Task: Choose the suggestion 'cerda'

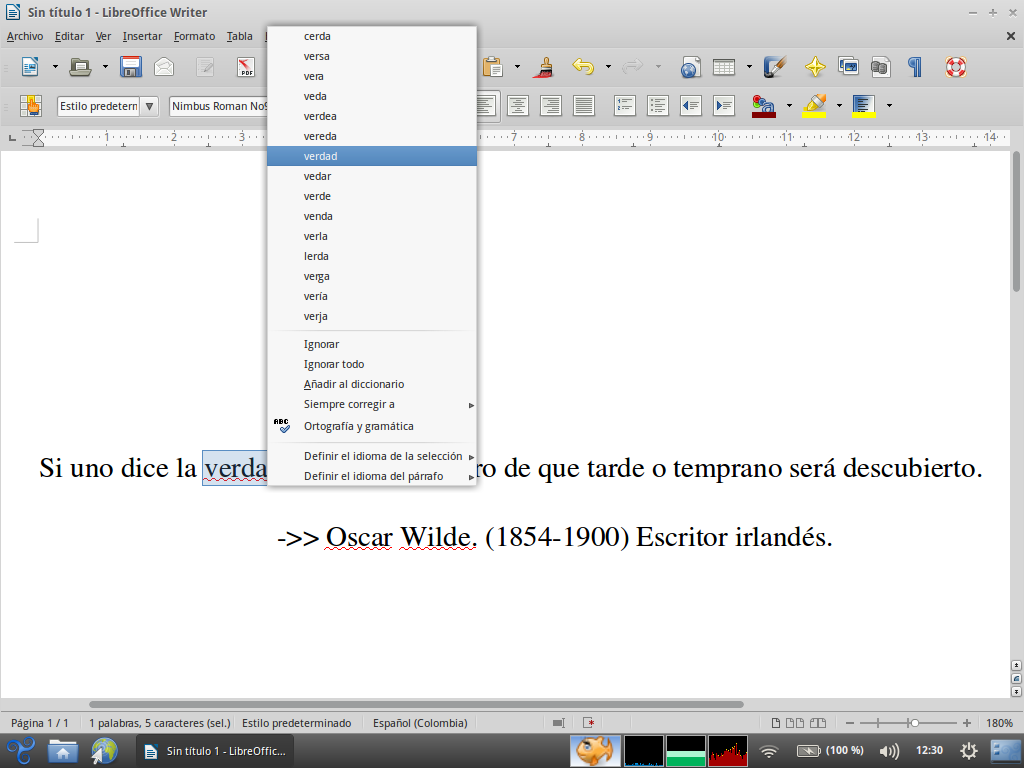Action: point(372,36)
